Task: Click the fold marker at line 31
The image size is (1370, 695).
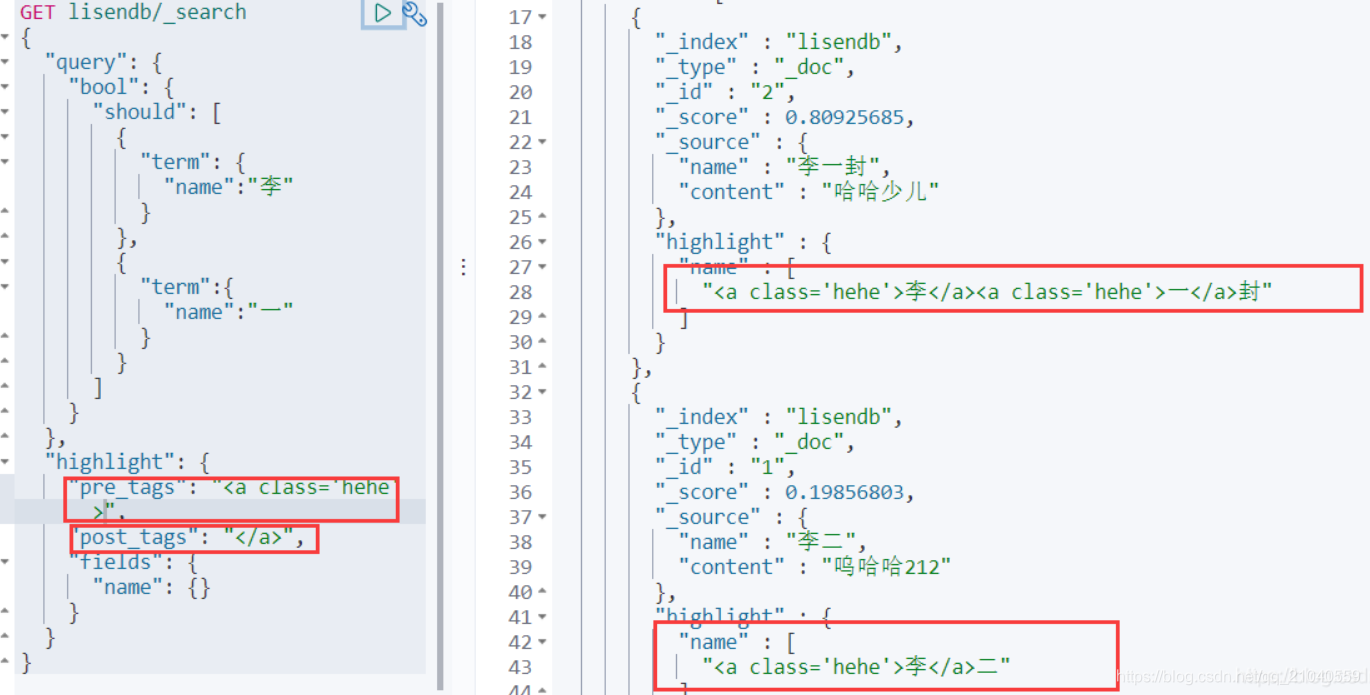Action: 542,367
